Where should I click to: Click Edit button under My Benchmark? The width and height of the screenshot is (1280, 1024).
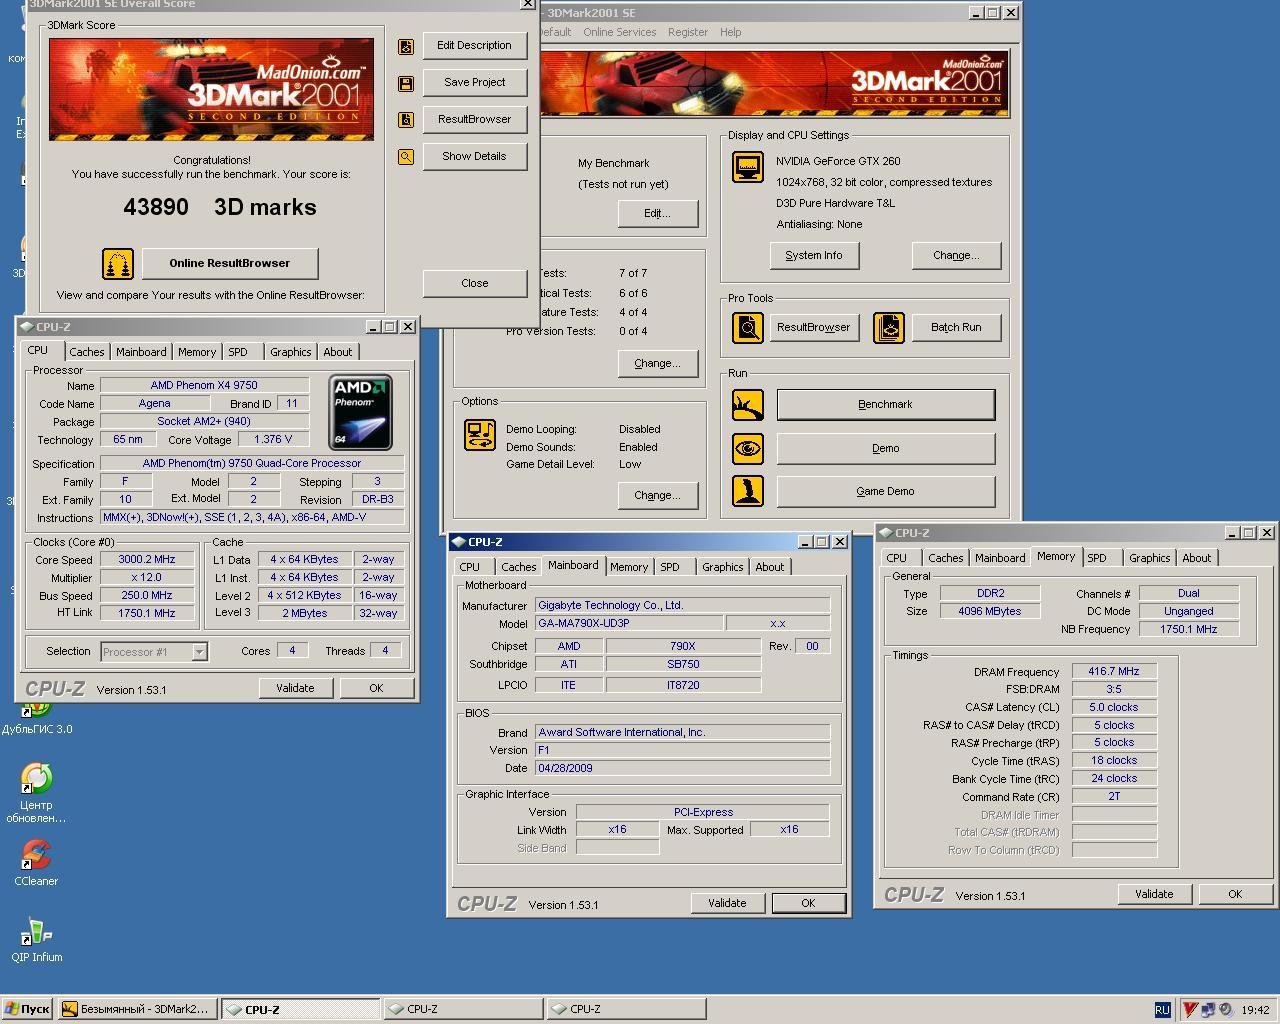[657, 213]
